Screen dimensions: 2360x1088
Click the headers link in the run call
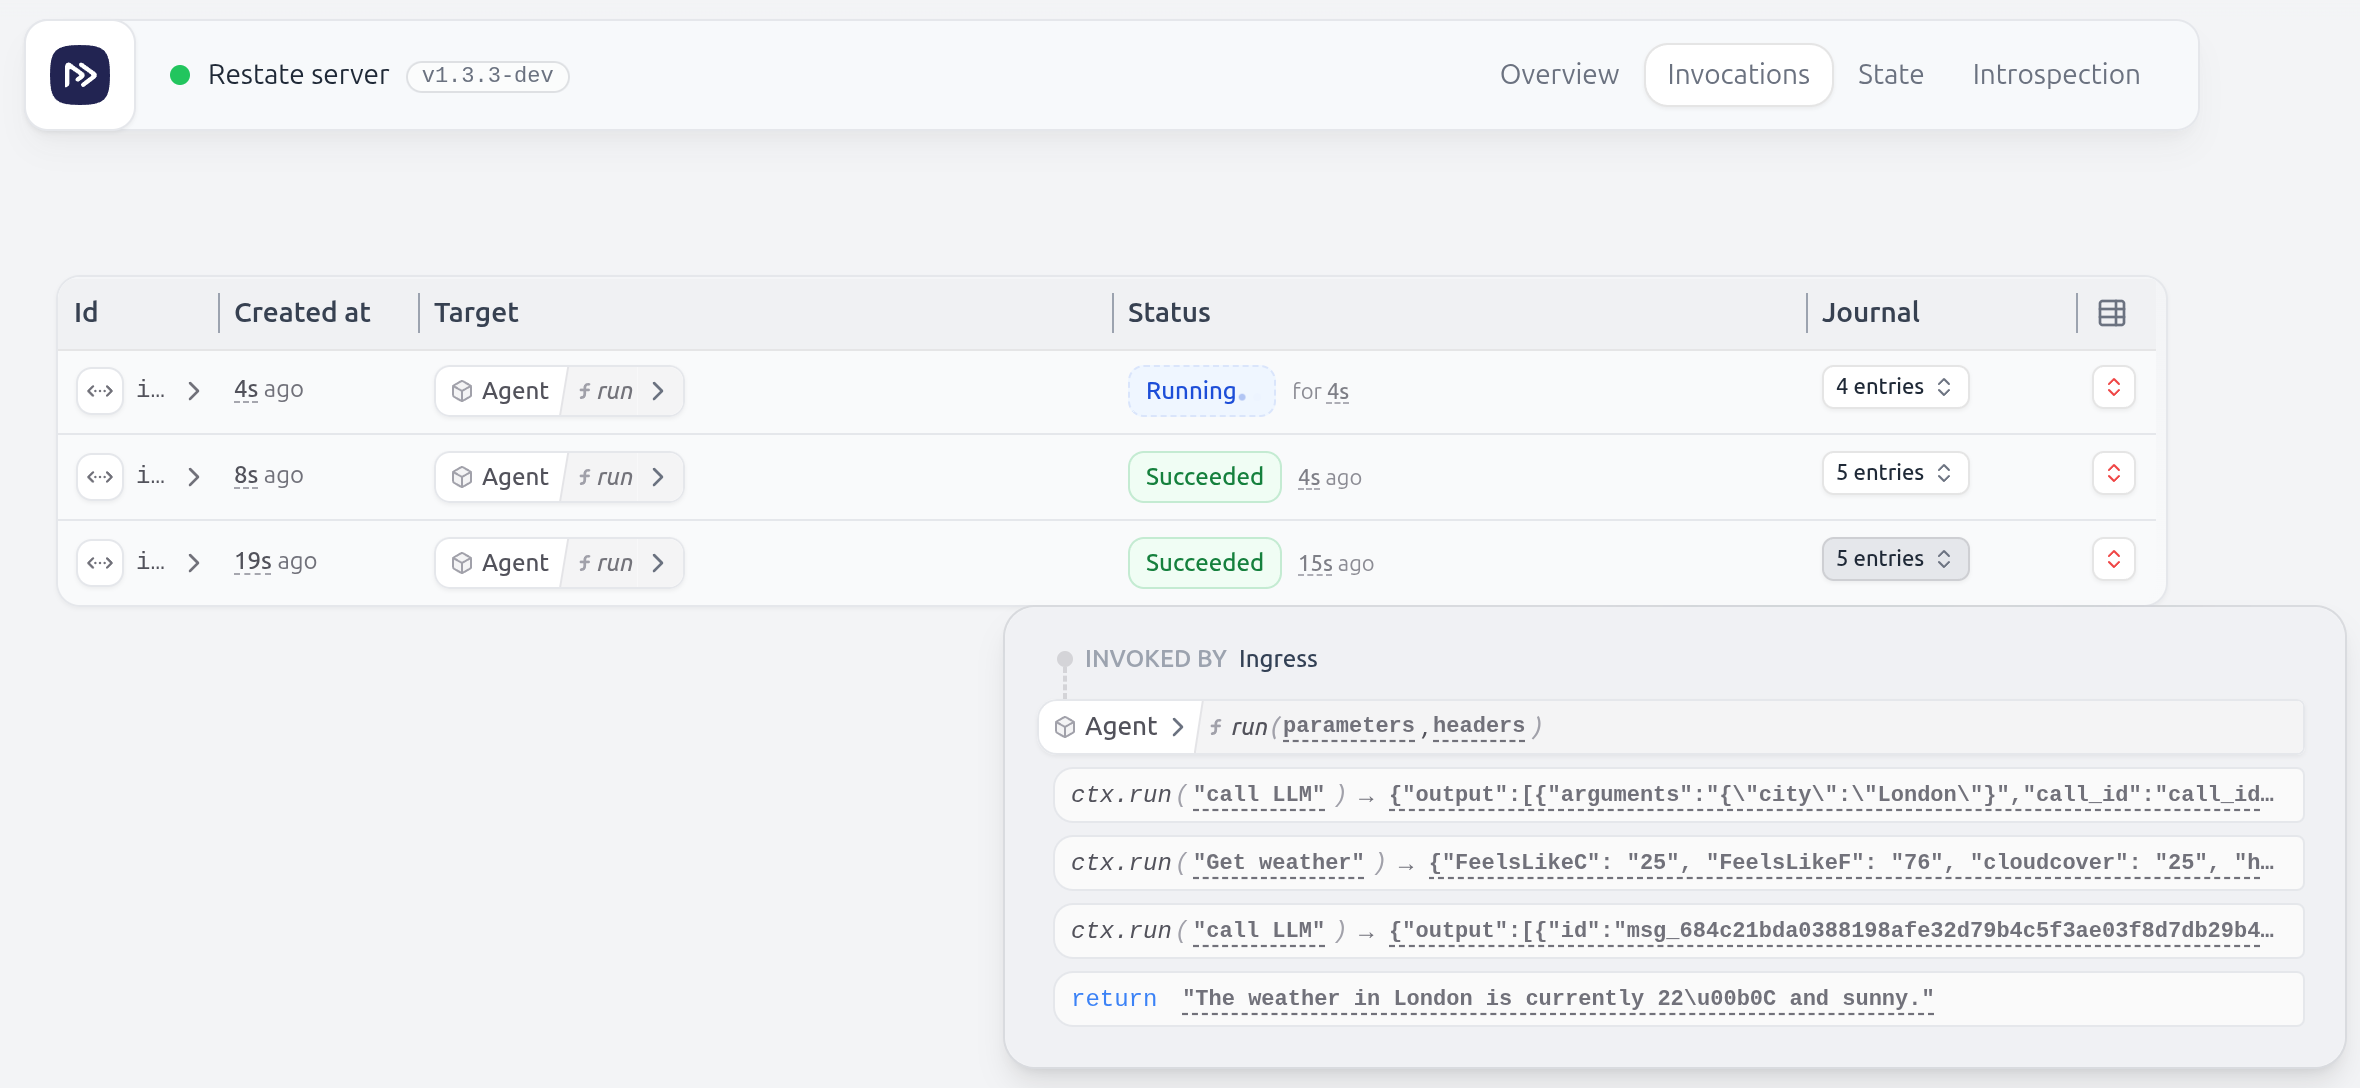(1478, 726)
